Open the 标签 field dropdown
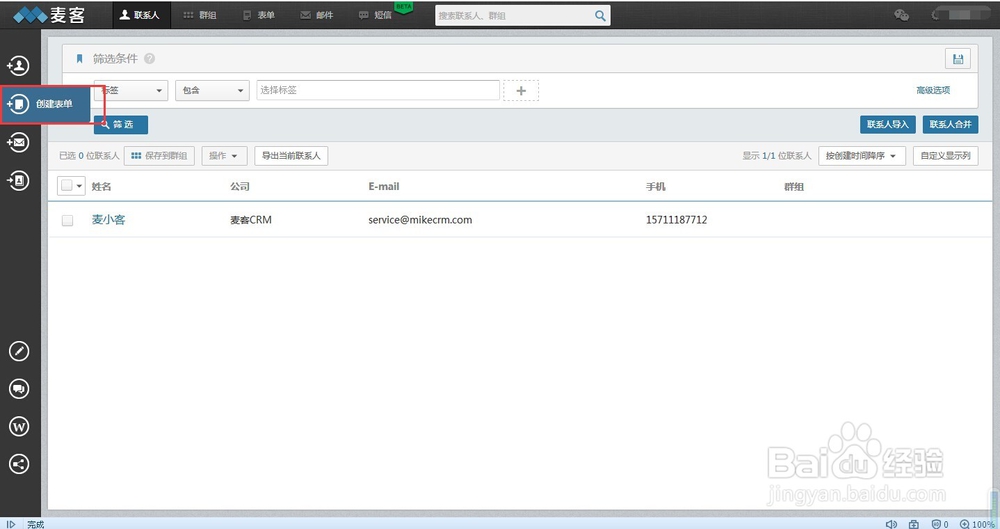 (131, 90)
